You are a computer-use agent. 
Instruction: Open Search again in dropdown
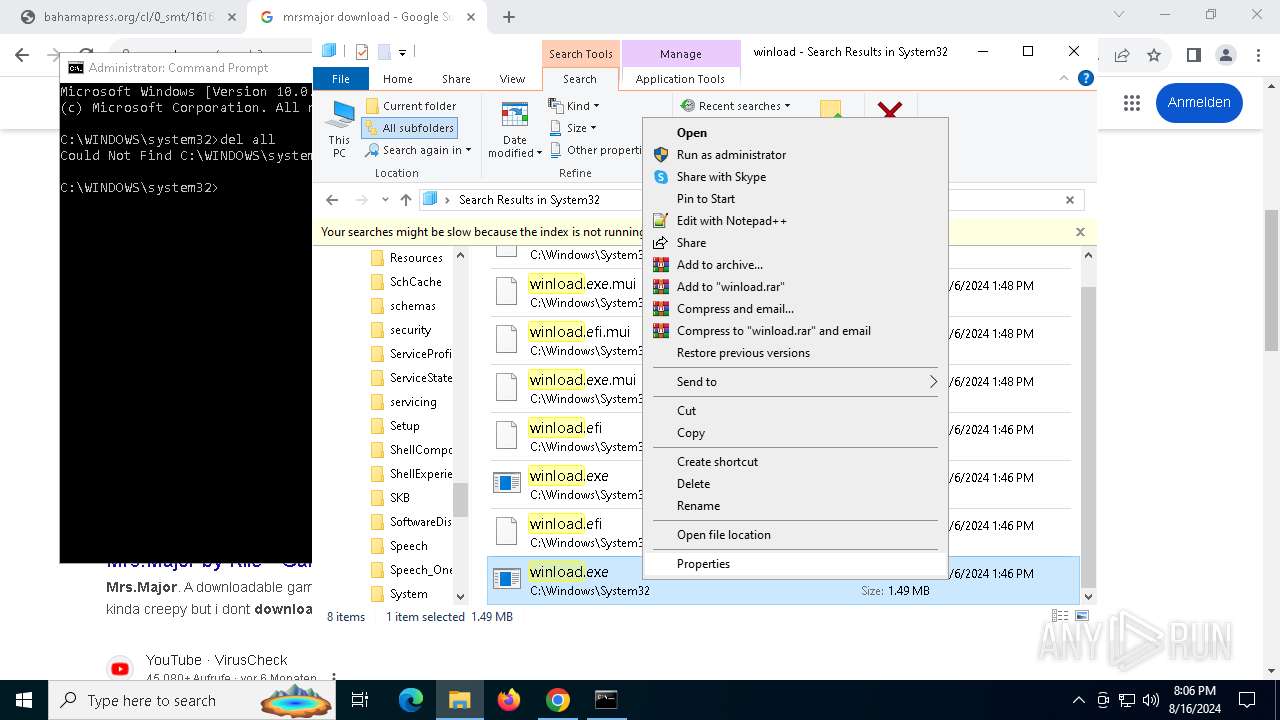tap(418, 150)
